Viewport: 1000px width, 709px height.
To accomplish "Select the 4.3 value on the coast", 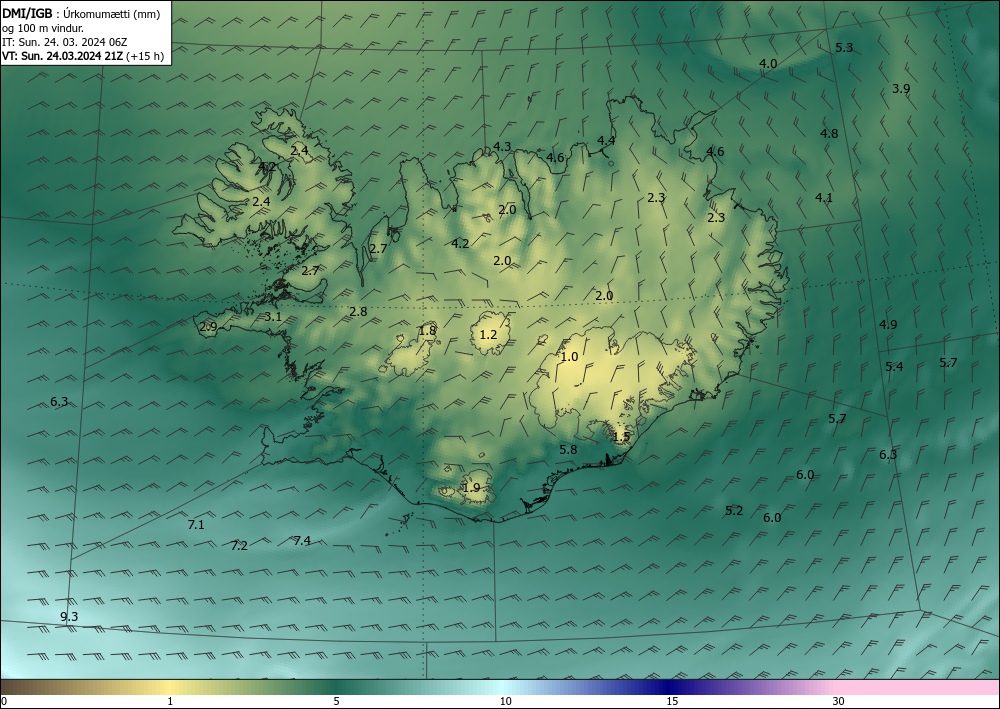I will coord(502,147).
